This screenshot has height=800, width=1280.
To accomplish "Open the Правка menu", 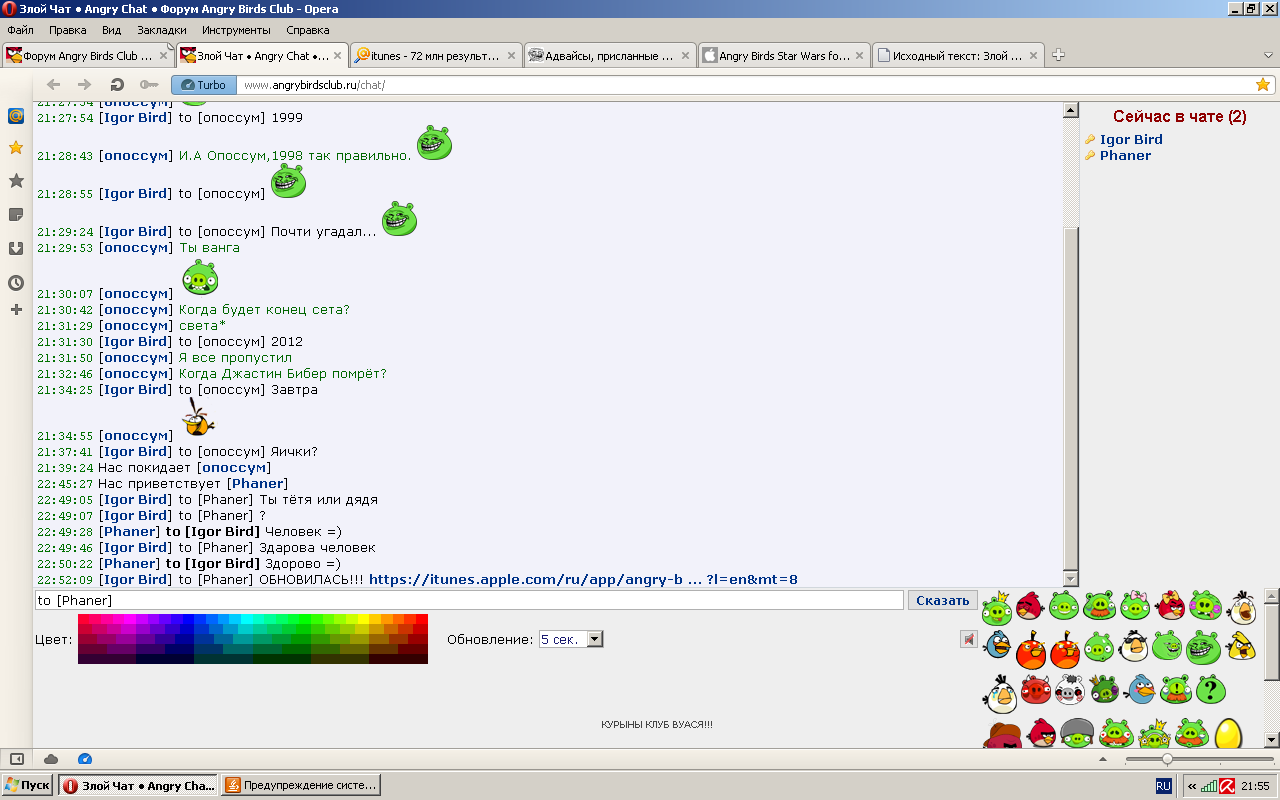I will click(68, 30).
